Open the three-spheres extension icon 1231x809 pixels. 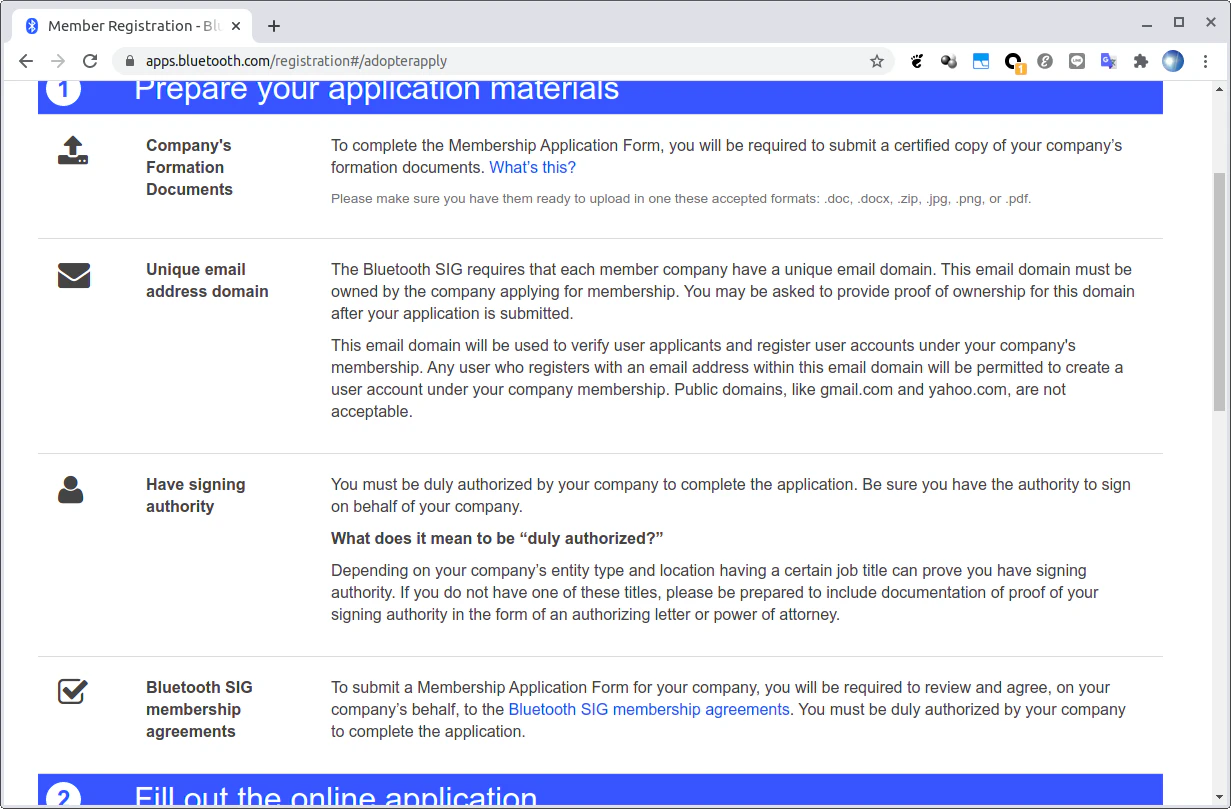click(949, 61)
